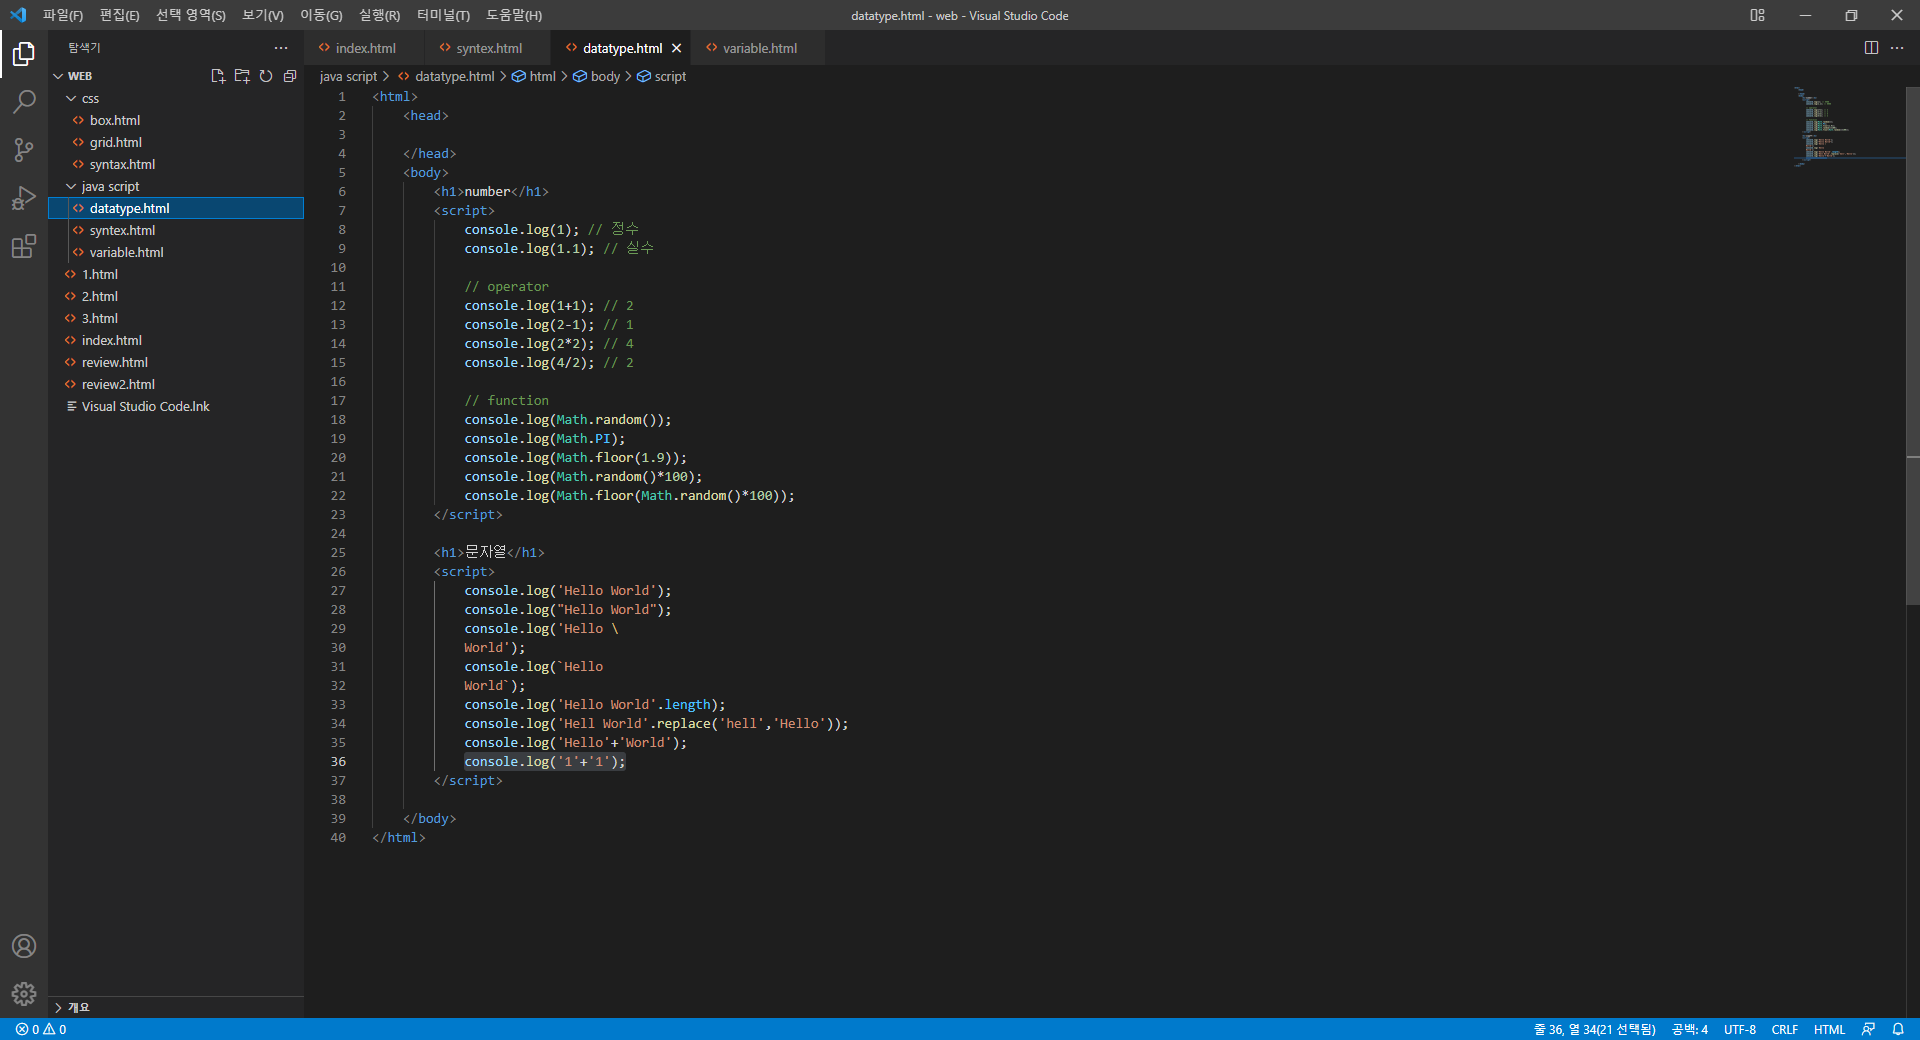
Task: Open the 이동(G) menu
Action: click(321, 15)
